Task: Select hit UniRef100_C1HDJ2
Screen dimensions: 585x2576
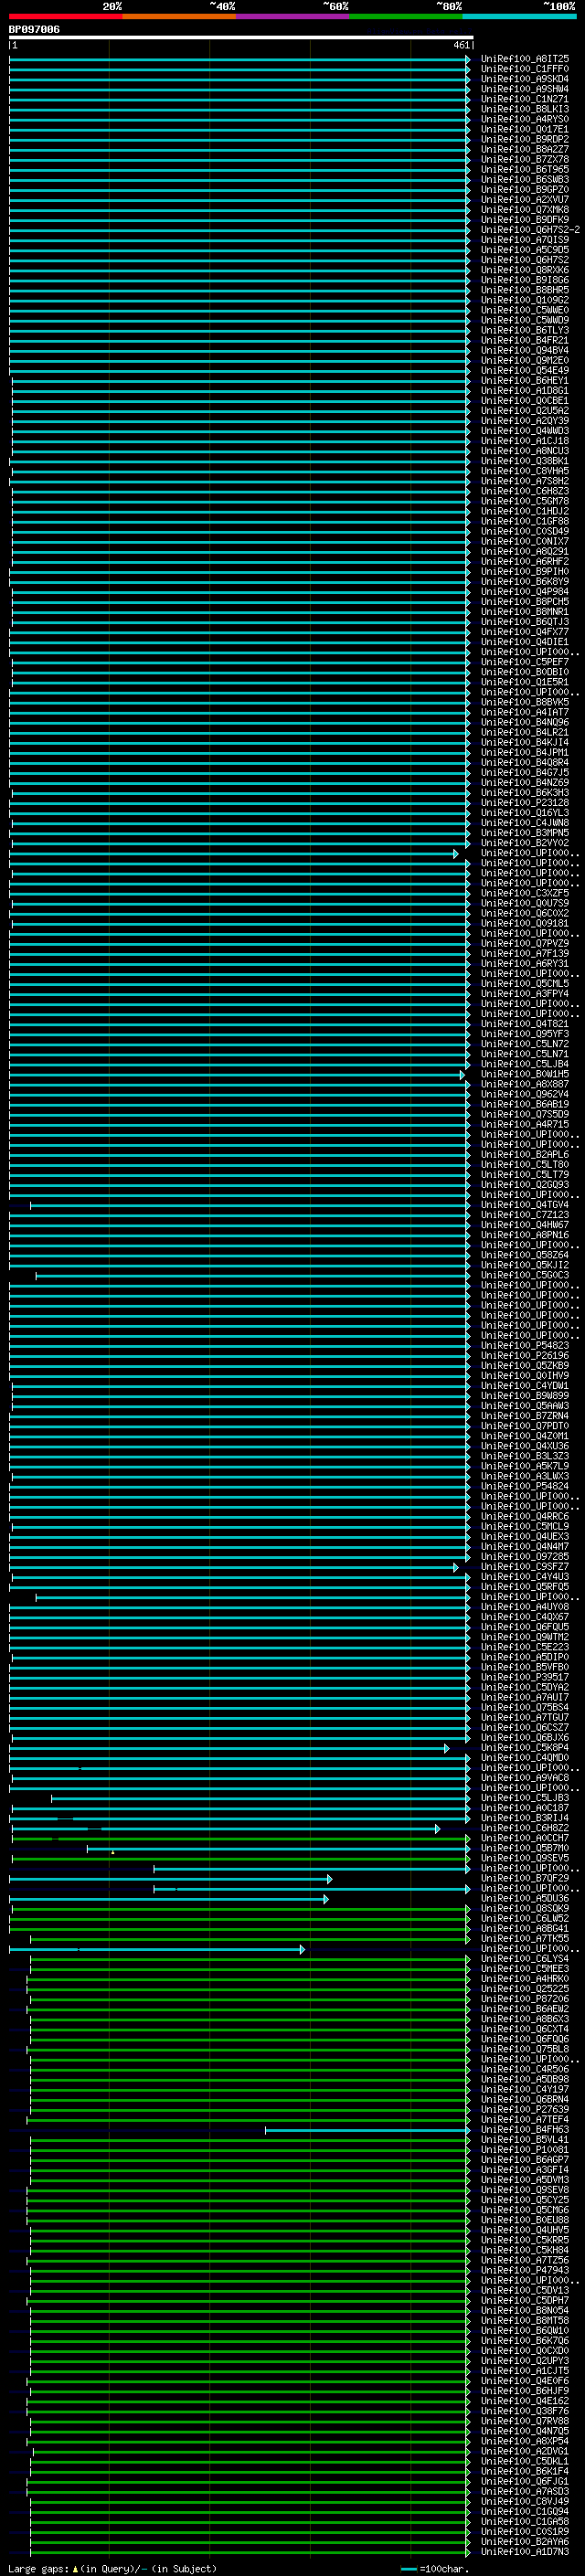Action: pos(525,512)
